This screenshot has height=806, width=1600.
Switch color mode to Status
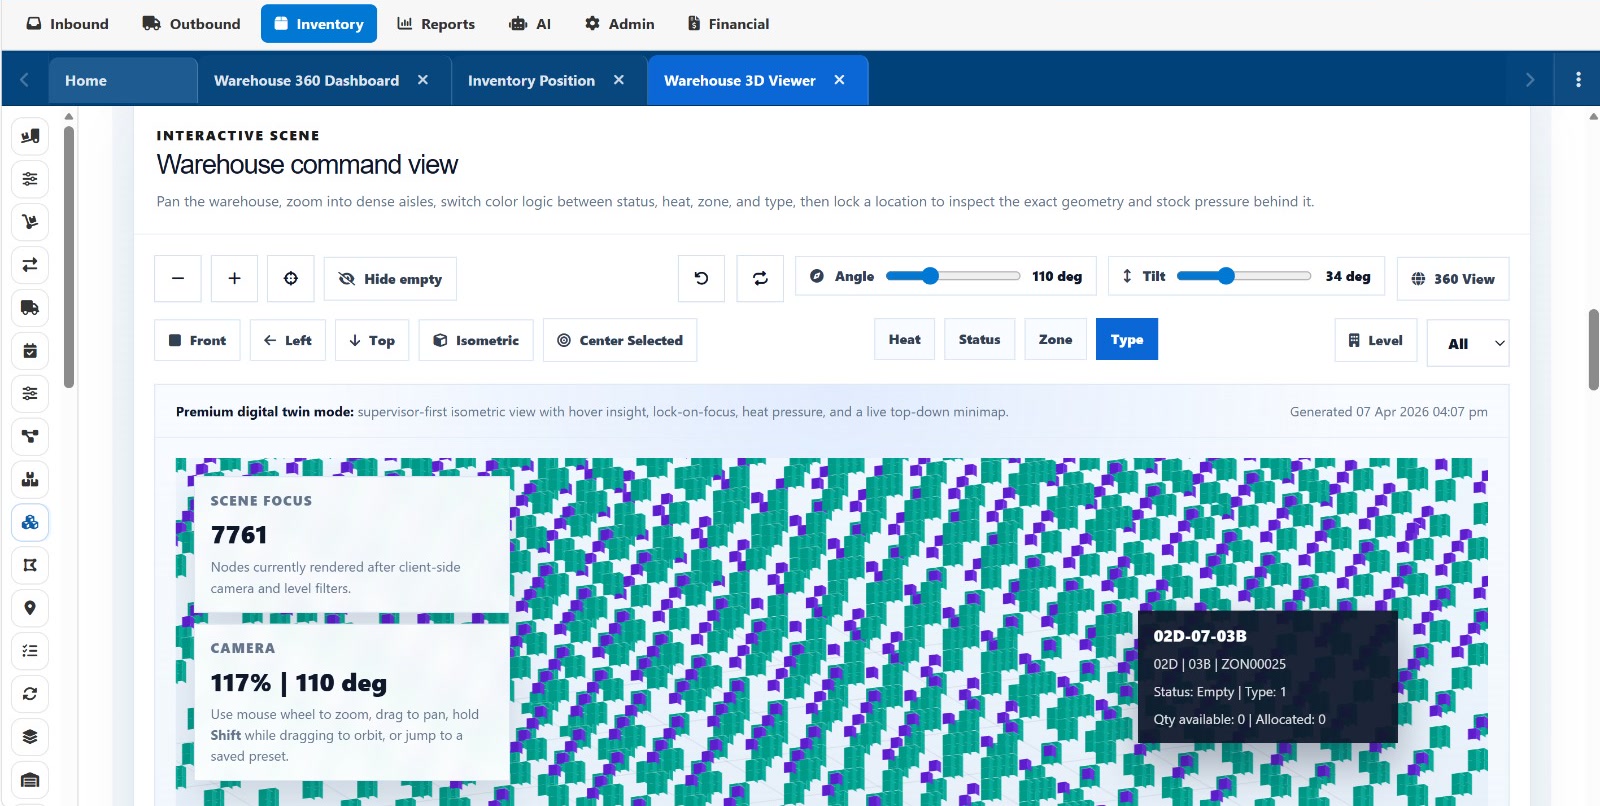pyautogui.click(x=980, y=339)
